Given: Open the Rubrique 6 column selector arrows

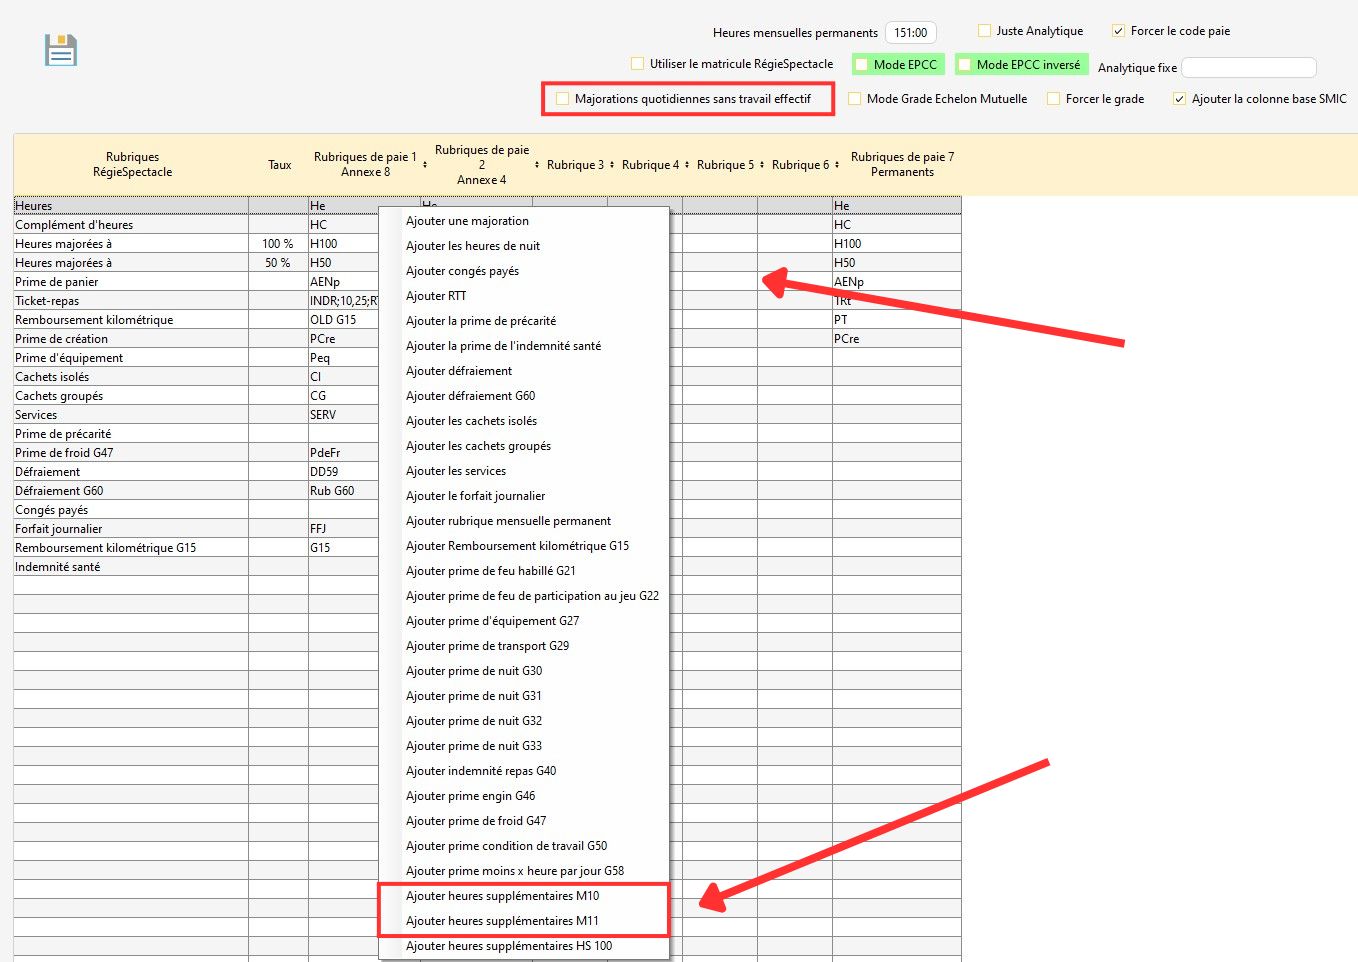Looking at the screenshot, I should (837, 165).
